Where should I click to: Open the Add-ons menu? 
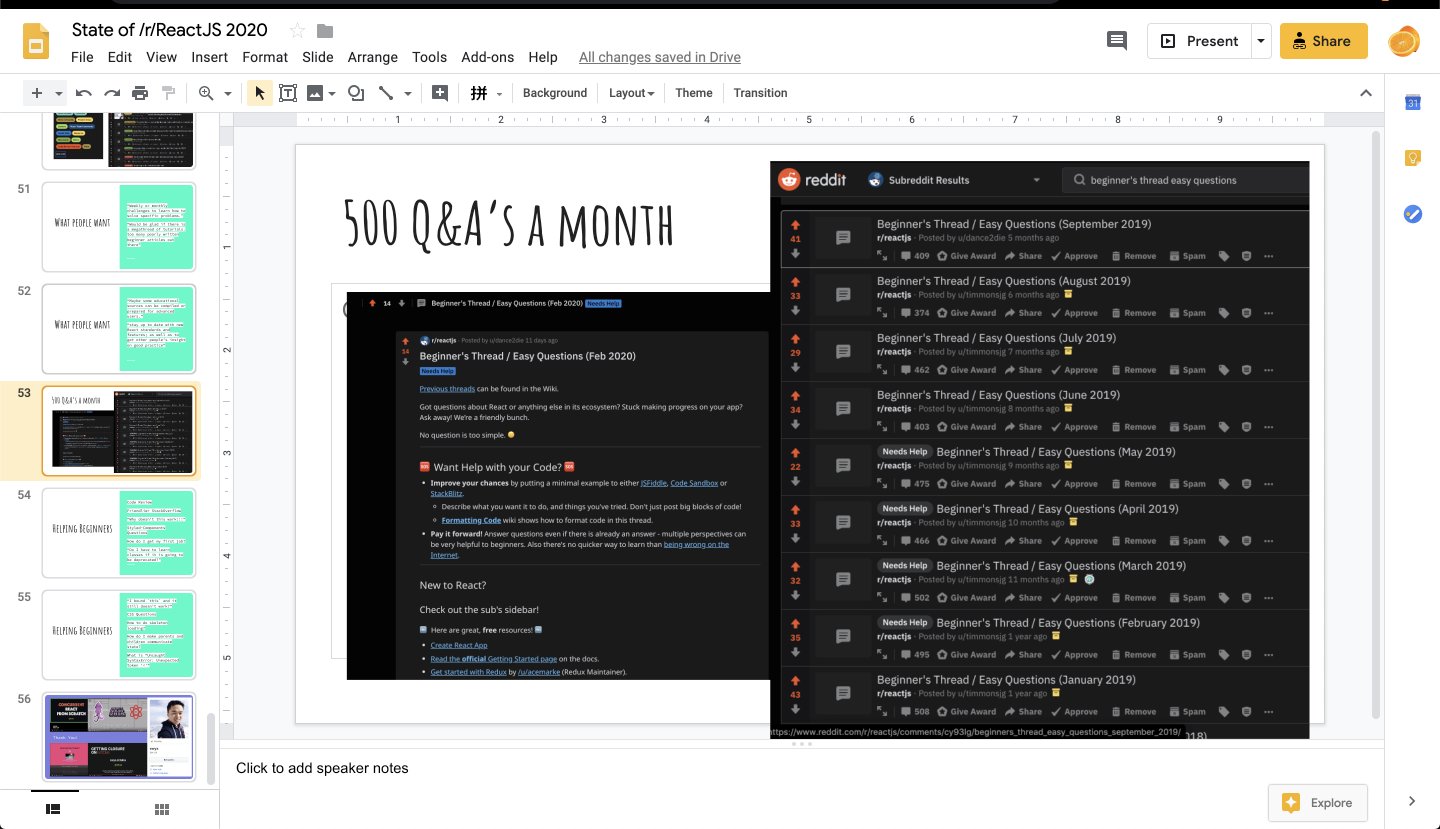tap(488, 57)
